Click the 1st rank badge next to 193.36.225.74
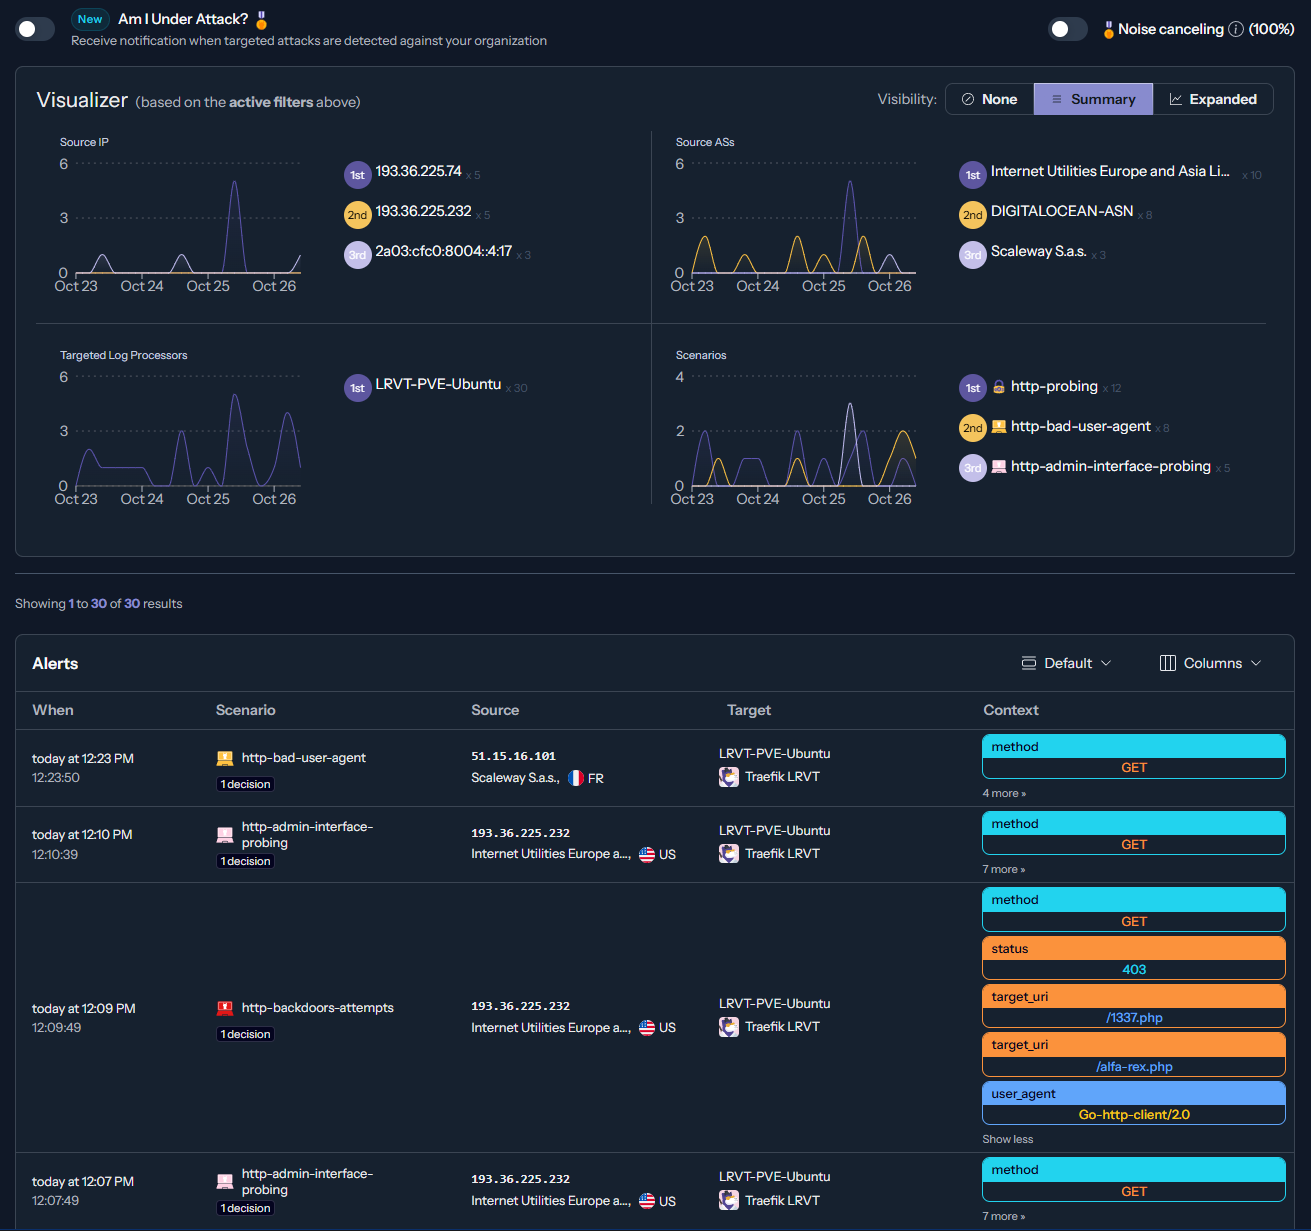Image resolution: width=1311 pixels, height=1231 pixels. [357, 174]
